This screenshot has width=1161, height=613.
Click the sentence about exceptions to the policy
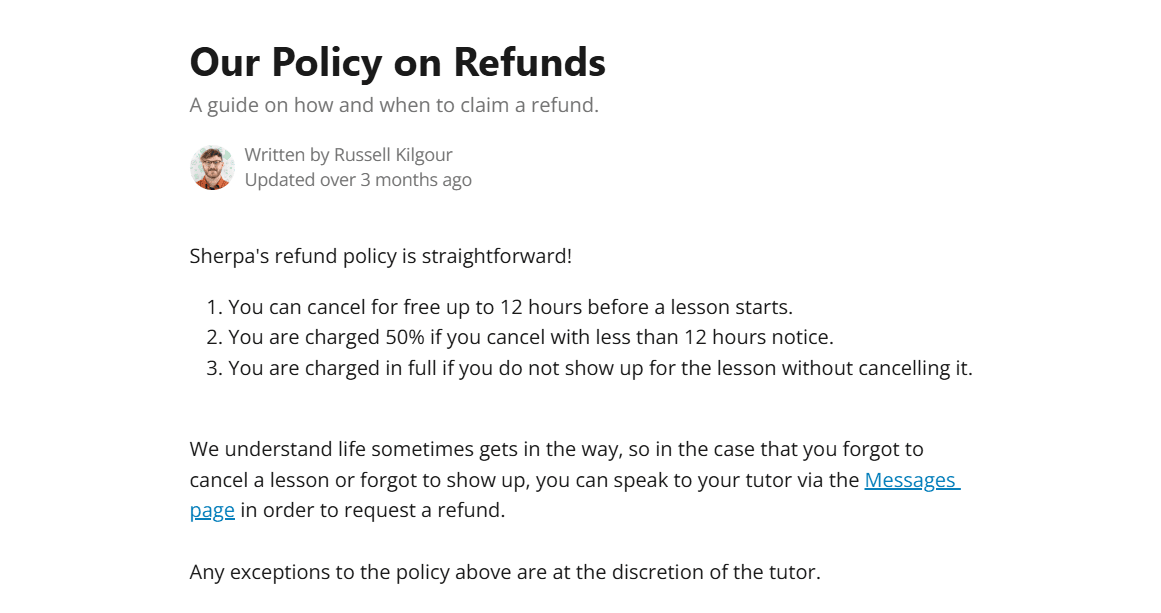pyautogui.click(x=504, y=573)
